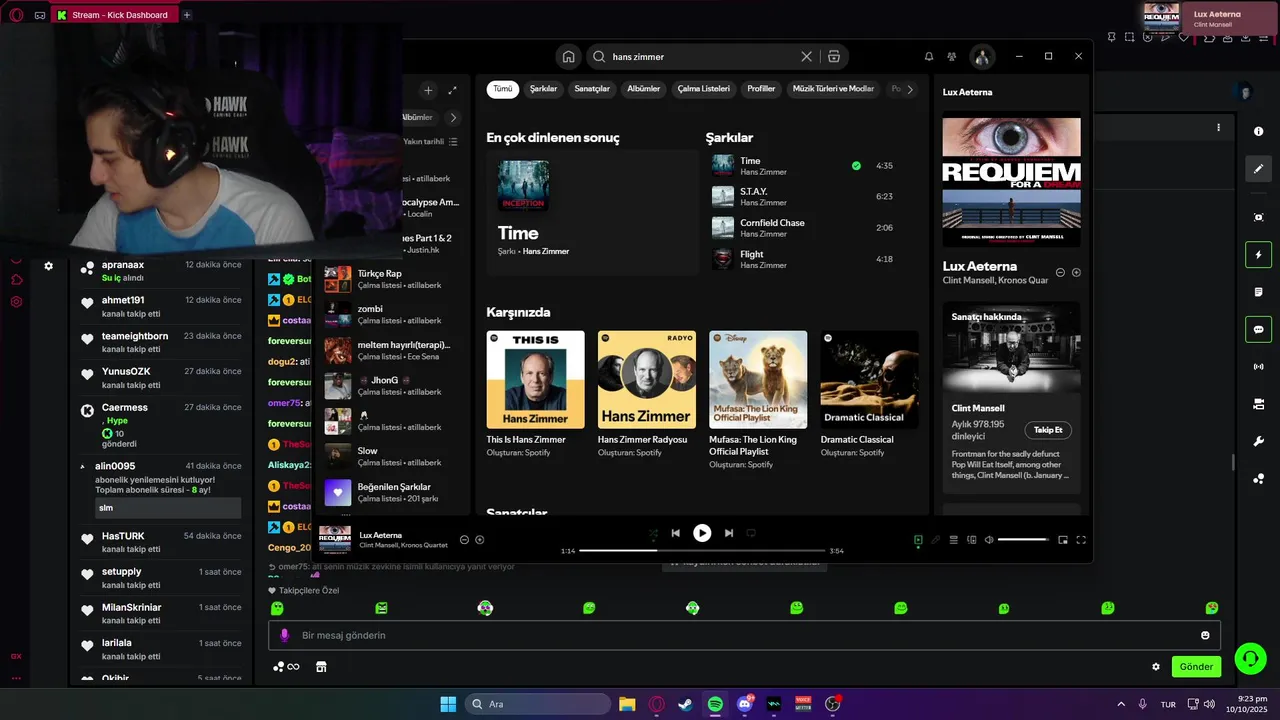Open wrench tools icon in Kick sidebar
The height and width of the screenshot is (720, 1280).
coord(1258,441)
